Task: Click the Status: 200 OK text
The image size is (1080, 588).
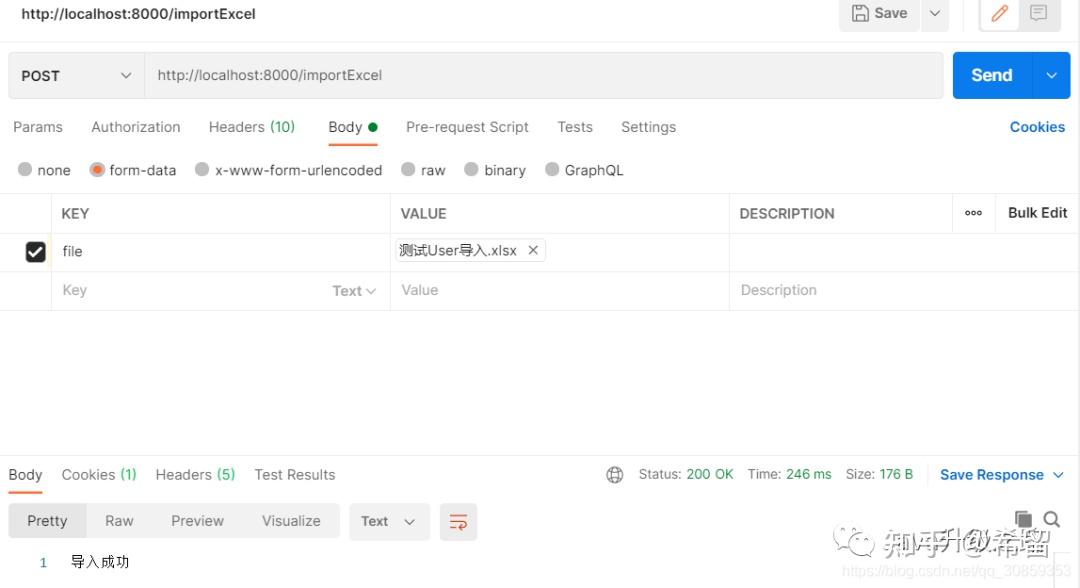Action: pos(686,474)
